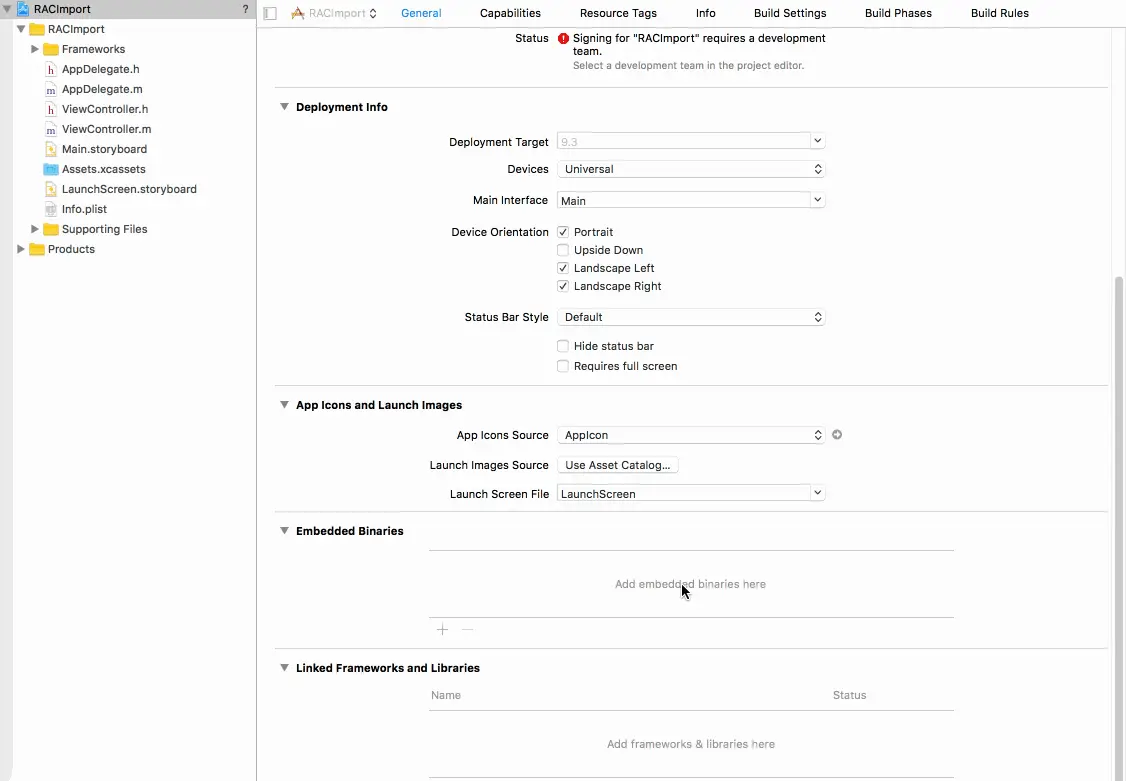Image resolution: width=1126 pixels, height=781 pixels.
Task: Collapse the RACImport group triangle
Action: tap(21, 29)
